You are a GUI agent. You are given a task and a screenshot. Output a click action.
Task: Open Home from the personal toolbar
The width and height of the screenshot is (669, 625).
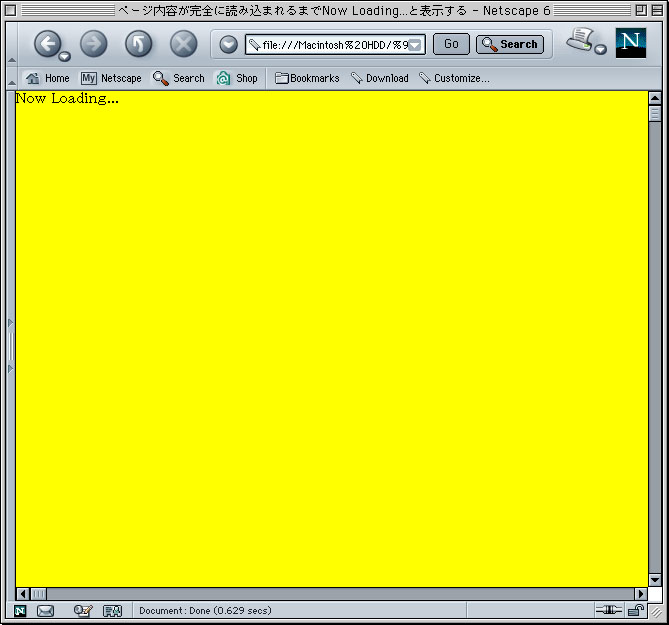(47, 78)
